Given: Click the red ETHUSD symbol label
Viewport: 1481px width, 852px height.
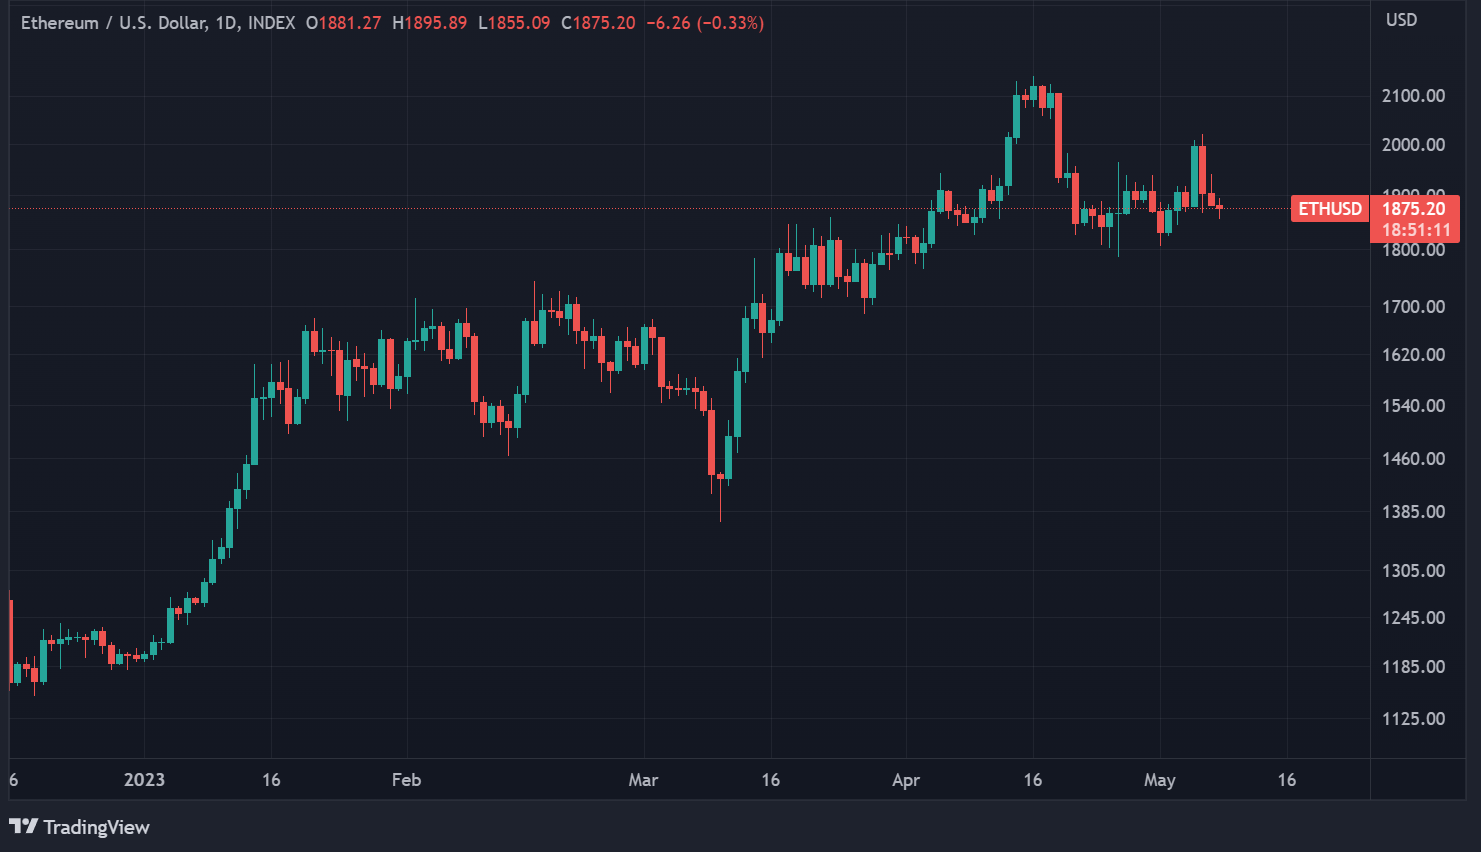Looking at the screenshot, I should click(x=1329, y=209).
